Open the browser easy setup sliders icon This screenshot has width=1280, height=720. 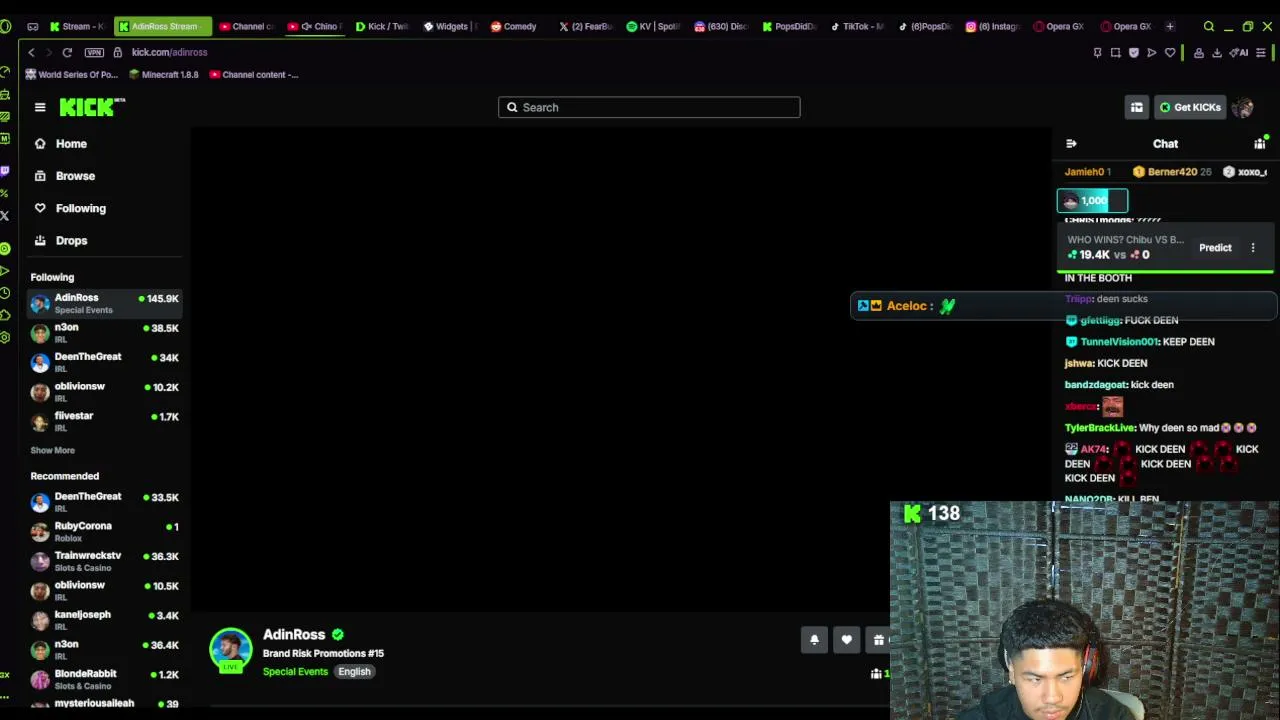coord(1262,52)
